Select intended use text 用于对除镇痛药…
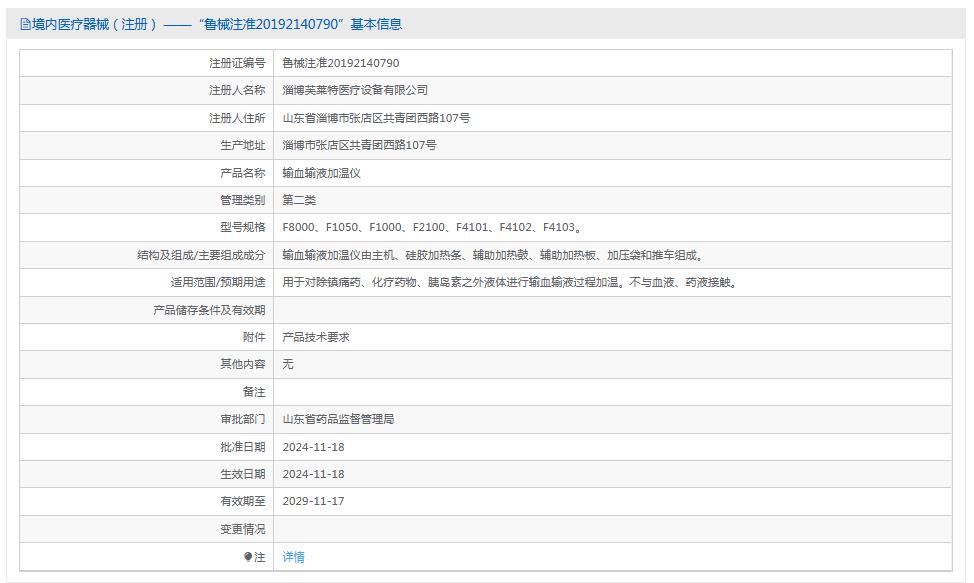 click(510, 282)
